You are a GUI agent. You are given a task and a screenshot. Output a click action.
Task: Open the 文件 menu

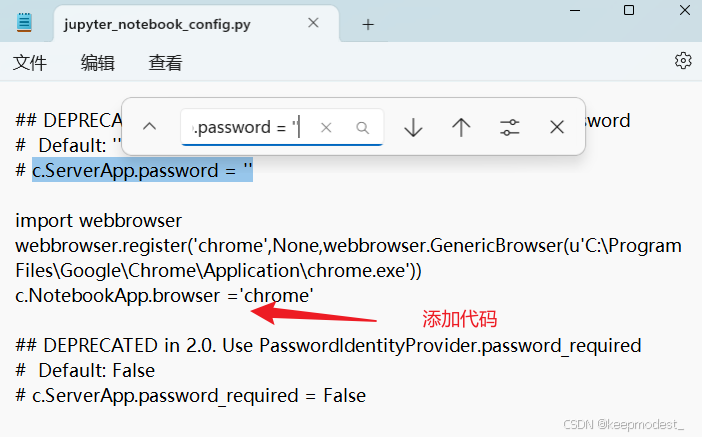[x=30, y=63]
